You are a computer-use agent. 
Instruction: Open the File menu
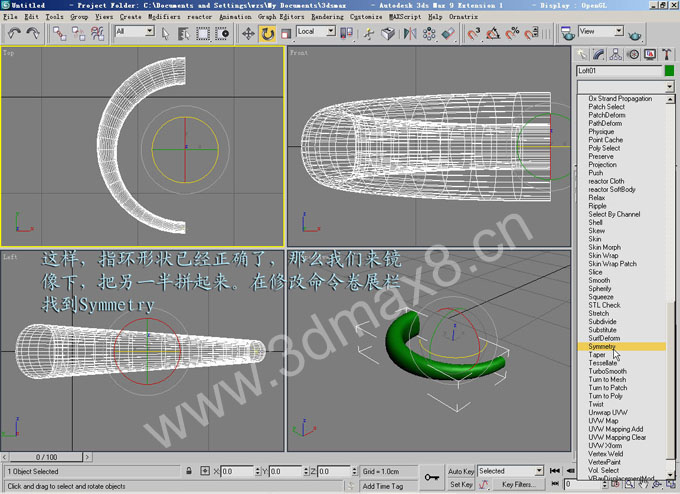tap(10, 16)
